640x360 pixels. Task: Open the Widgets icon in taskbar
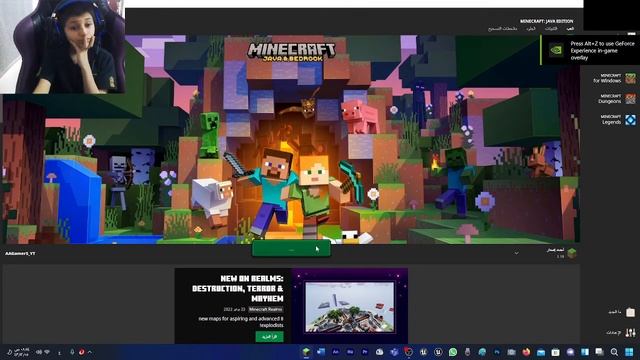tap(585, 352)
